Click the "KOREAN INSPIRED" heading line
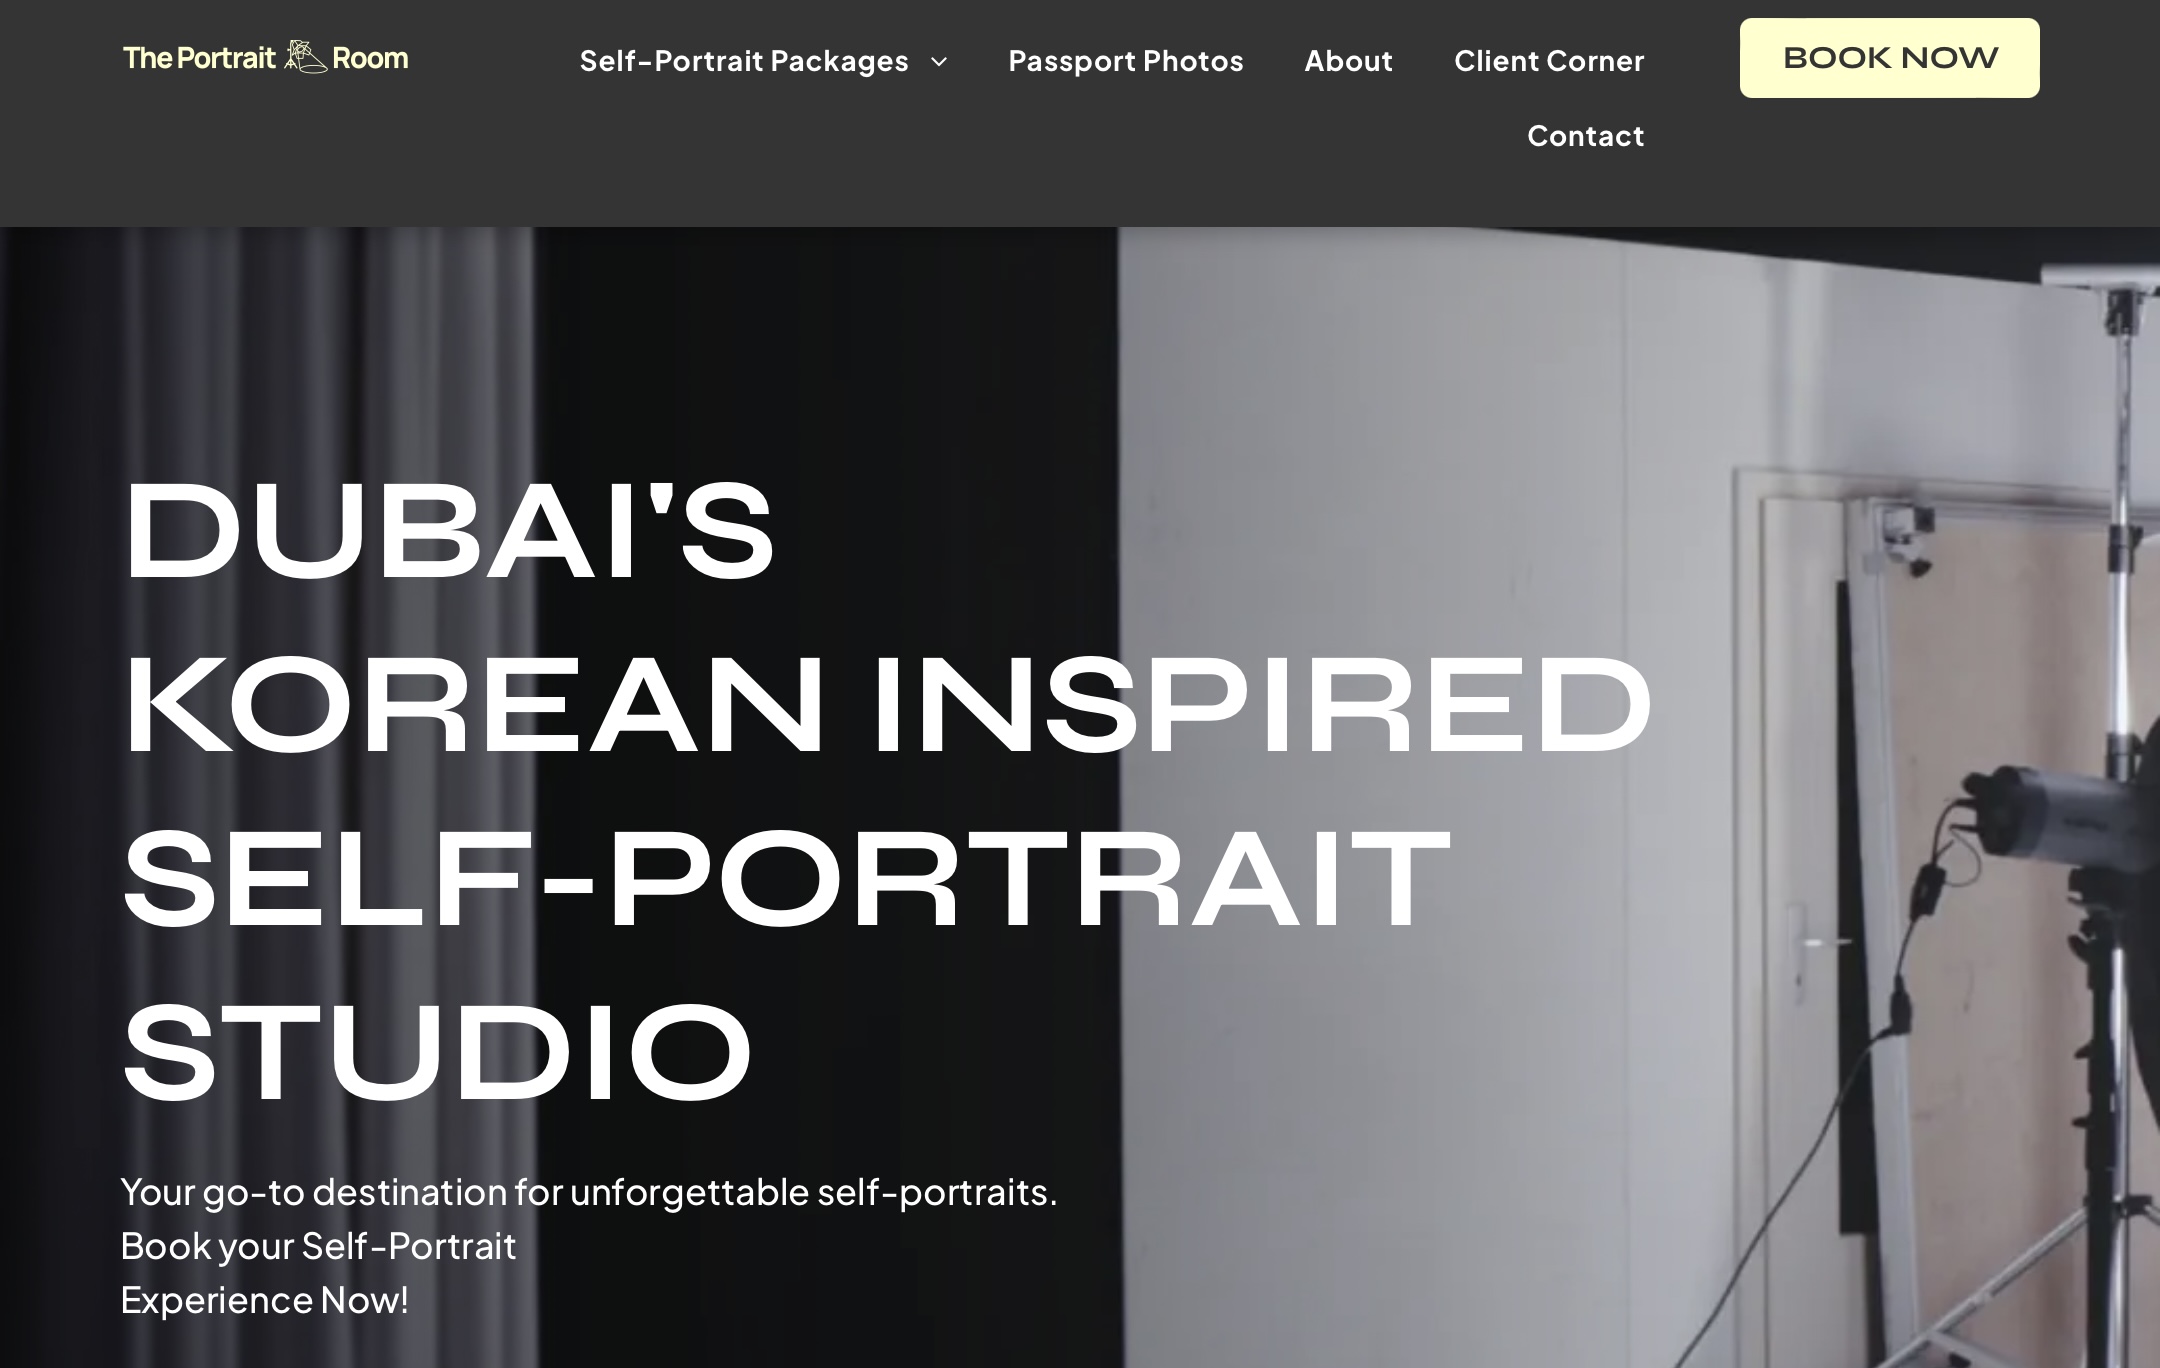This screenshot has width=2160, height=1368. 887,704
